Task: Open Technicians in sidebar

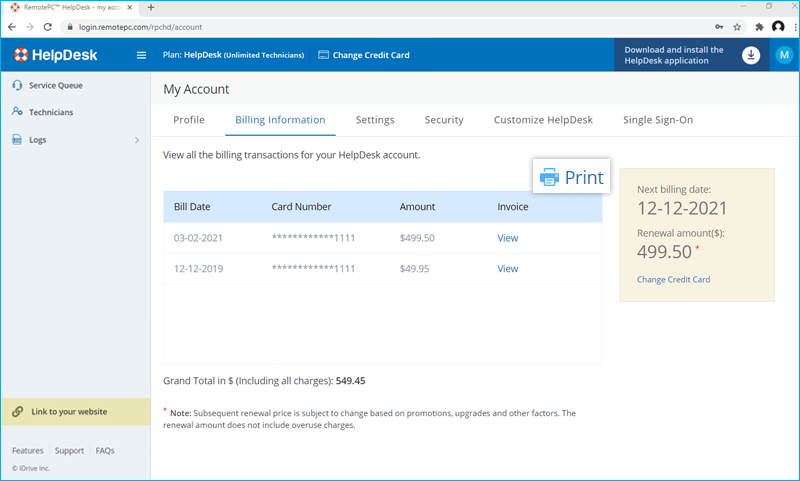Action: [50, 112]
